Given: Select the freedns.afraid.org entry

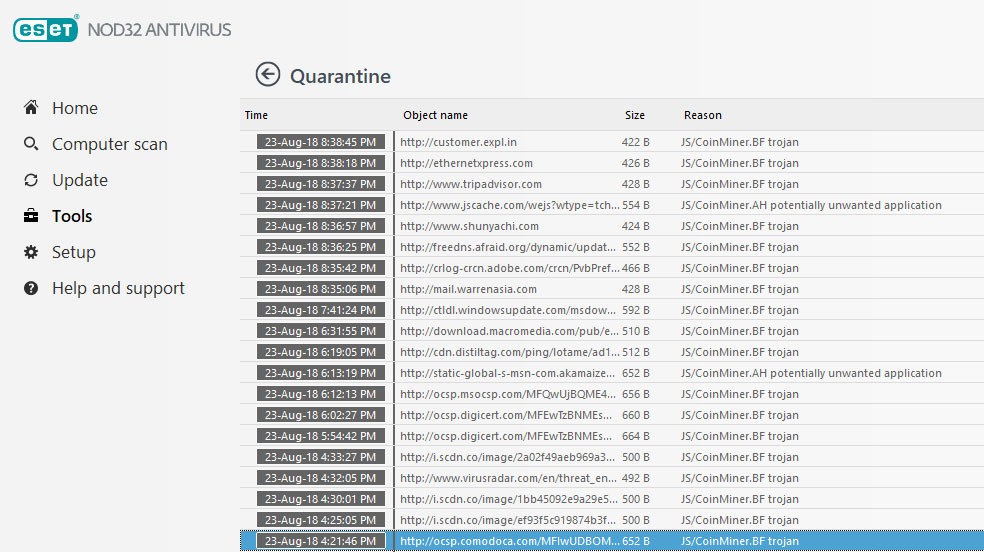Looking at the screenshot, I should coord(612,247).
